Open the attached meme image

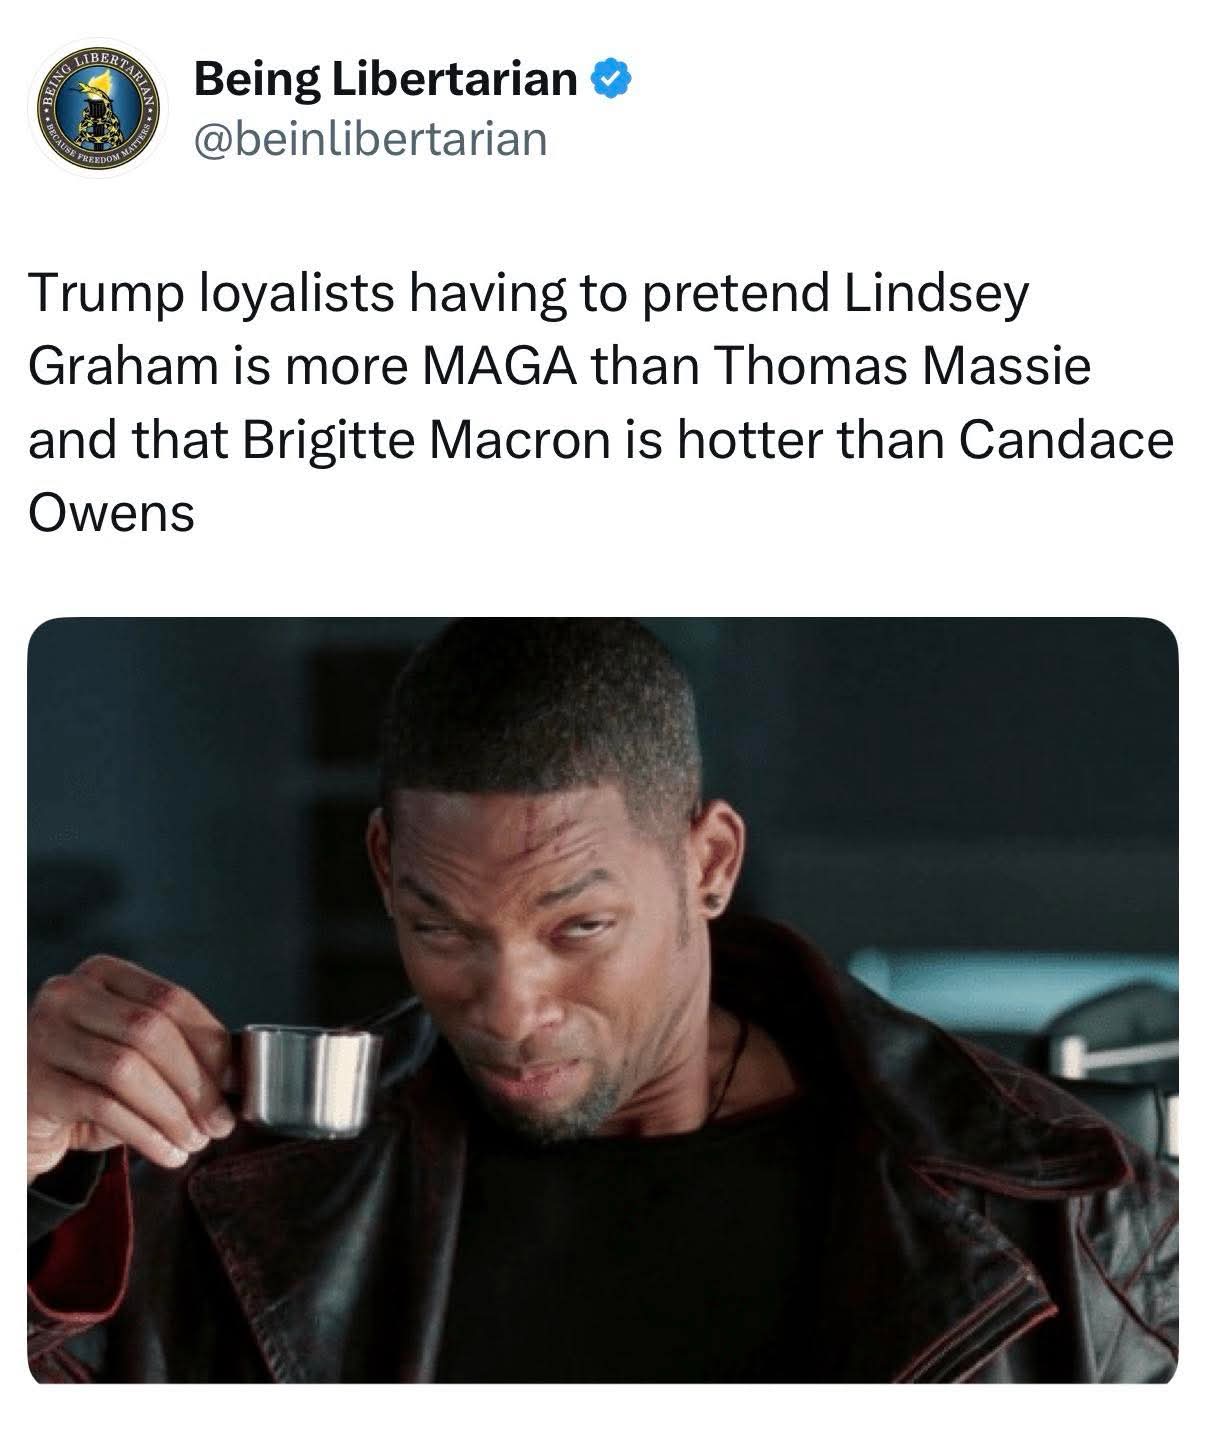[x=602, y=1000]
